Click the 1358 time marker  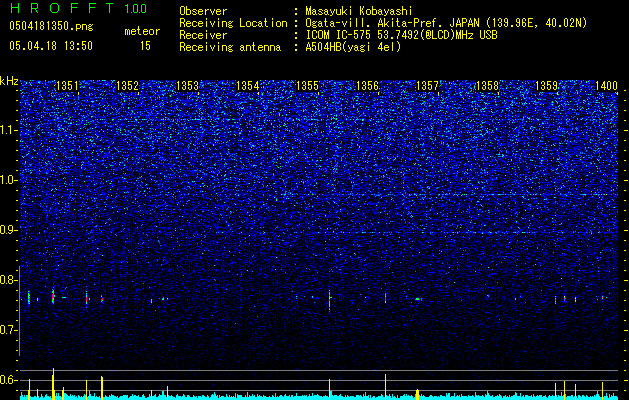point(487,86)
